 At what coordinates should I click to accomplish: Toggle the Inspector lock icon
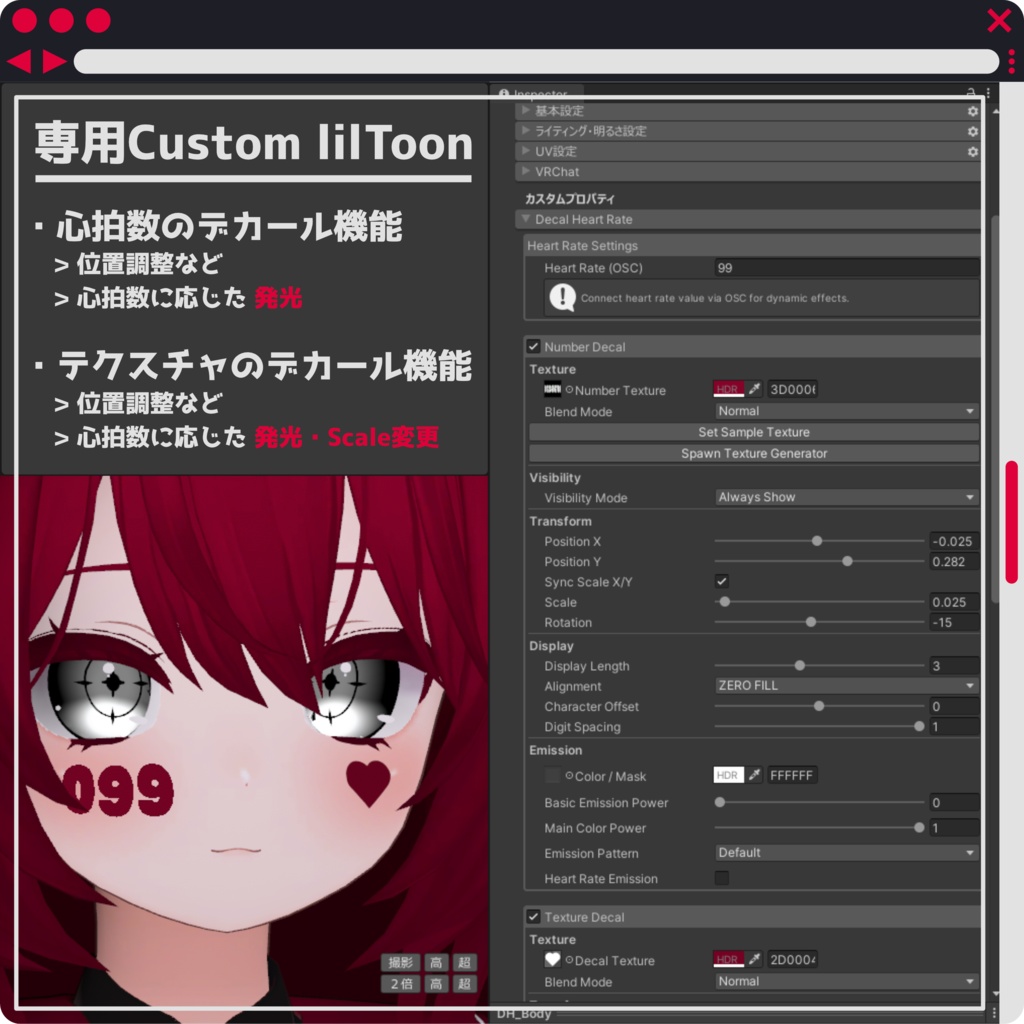[x=971, y=92]
